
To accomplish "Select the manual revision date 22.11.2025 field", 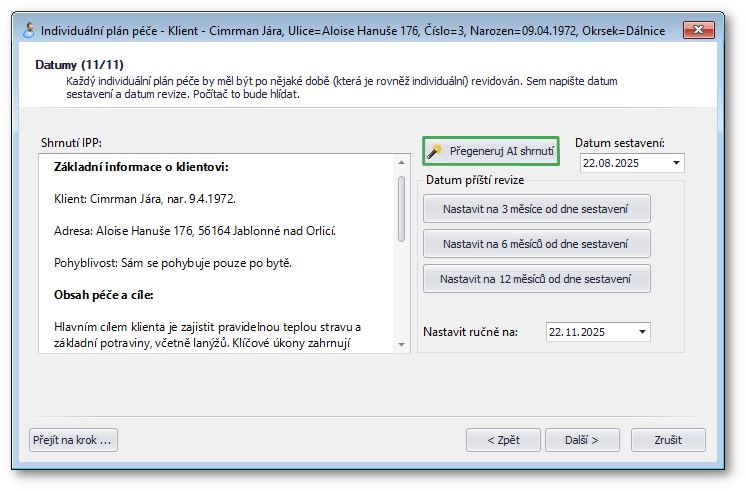I will pyautogui.click(x=588, y=331).
